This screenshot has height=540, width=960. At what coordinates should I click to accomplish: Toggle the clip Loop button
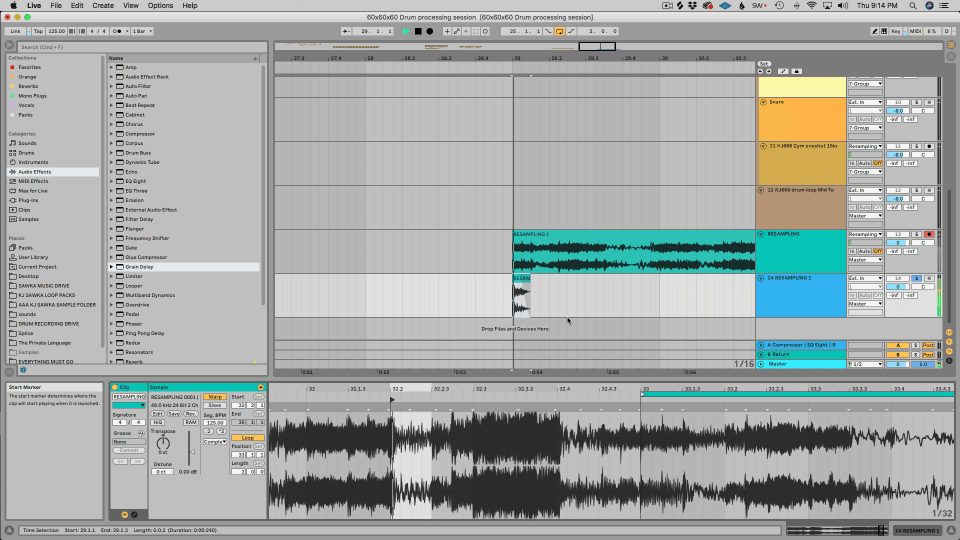248,438
